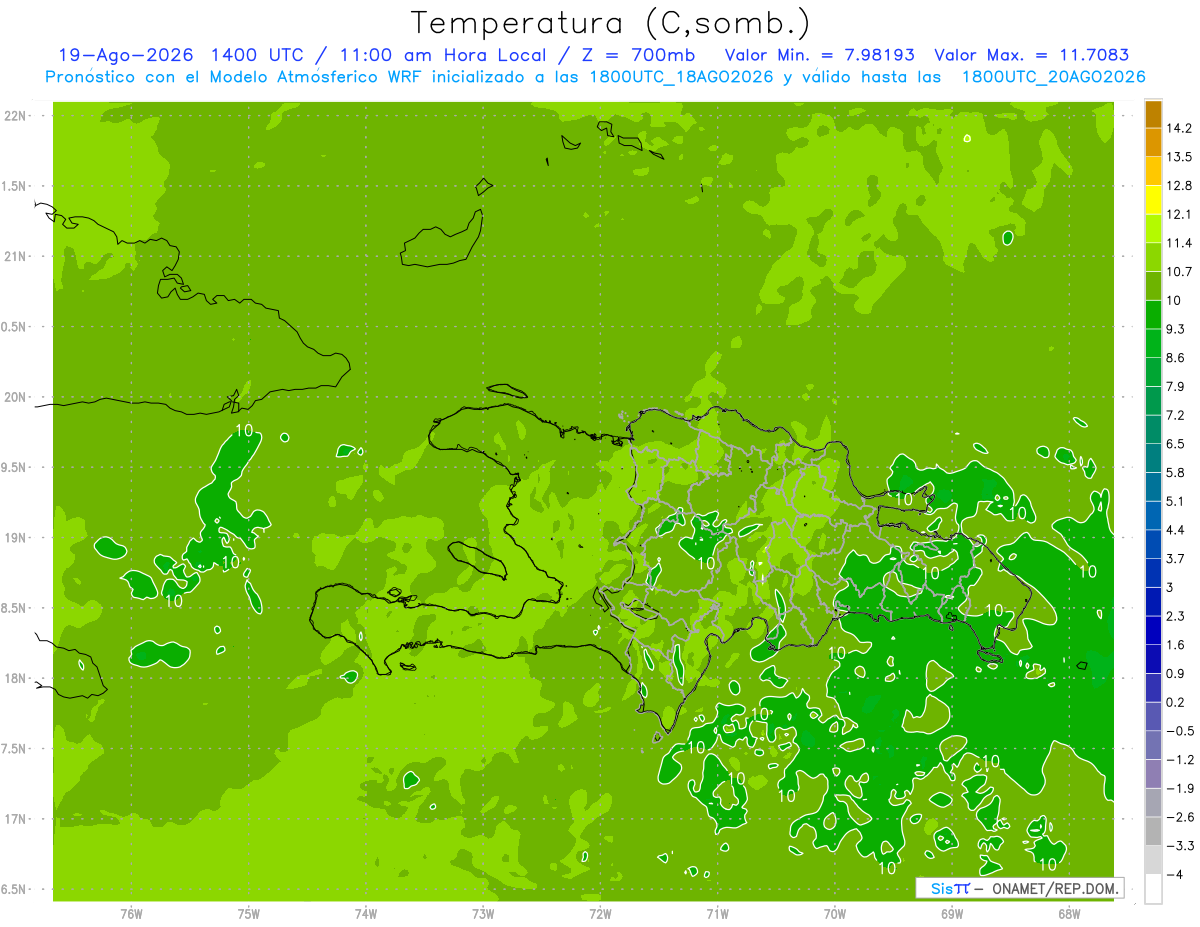Click the "69W" longitude label

(x=952, y=914)
